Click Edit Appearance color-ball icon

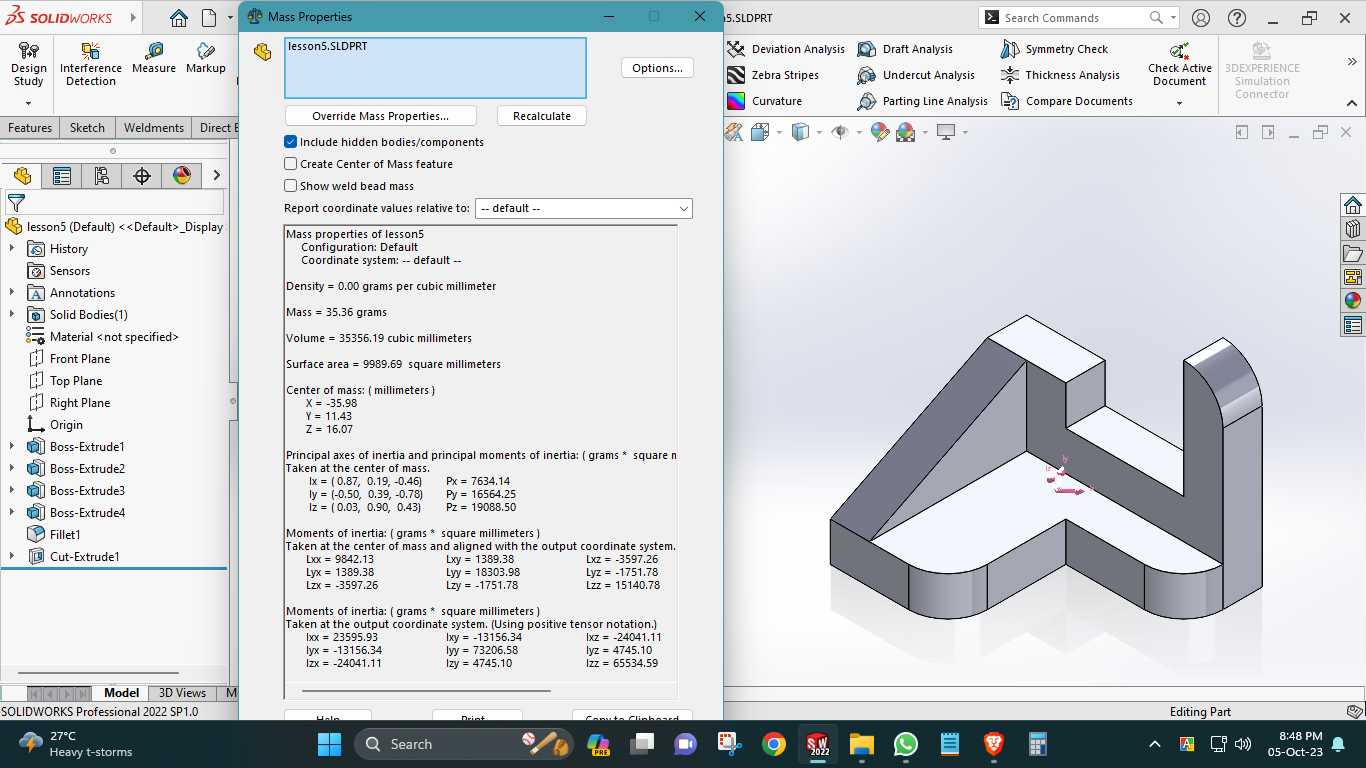(x=879, y=132)
